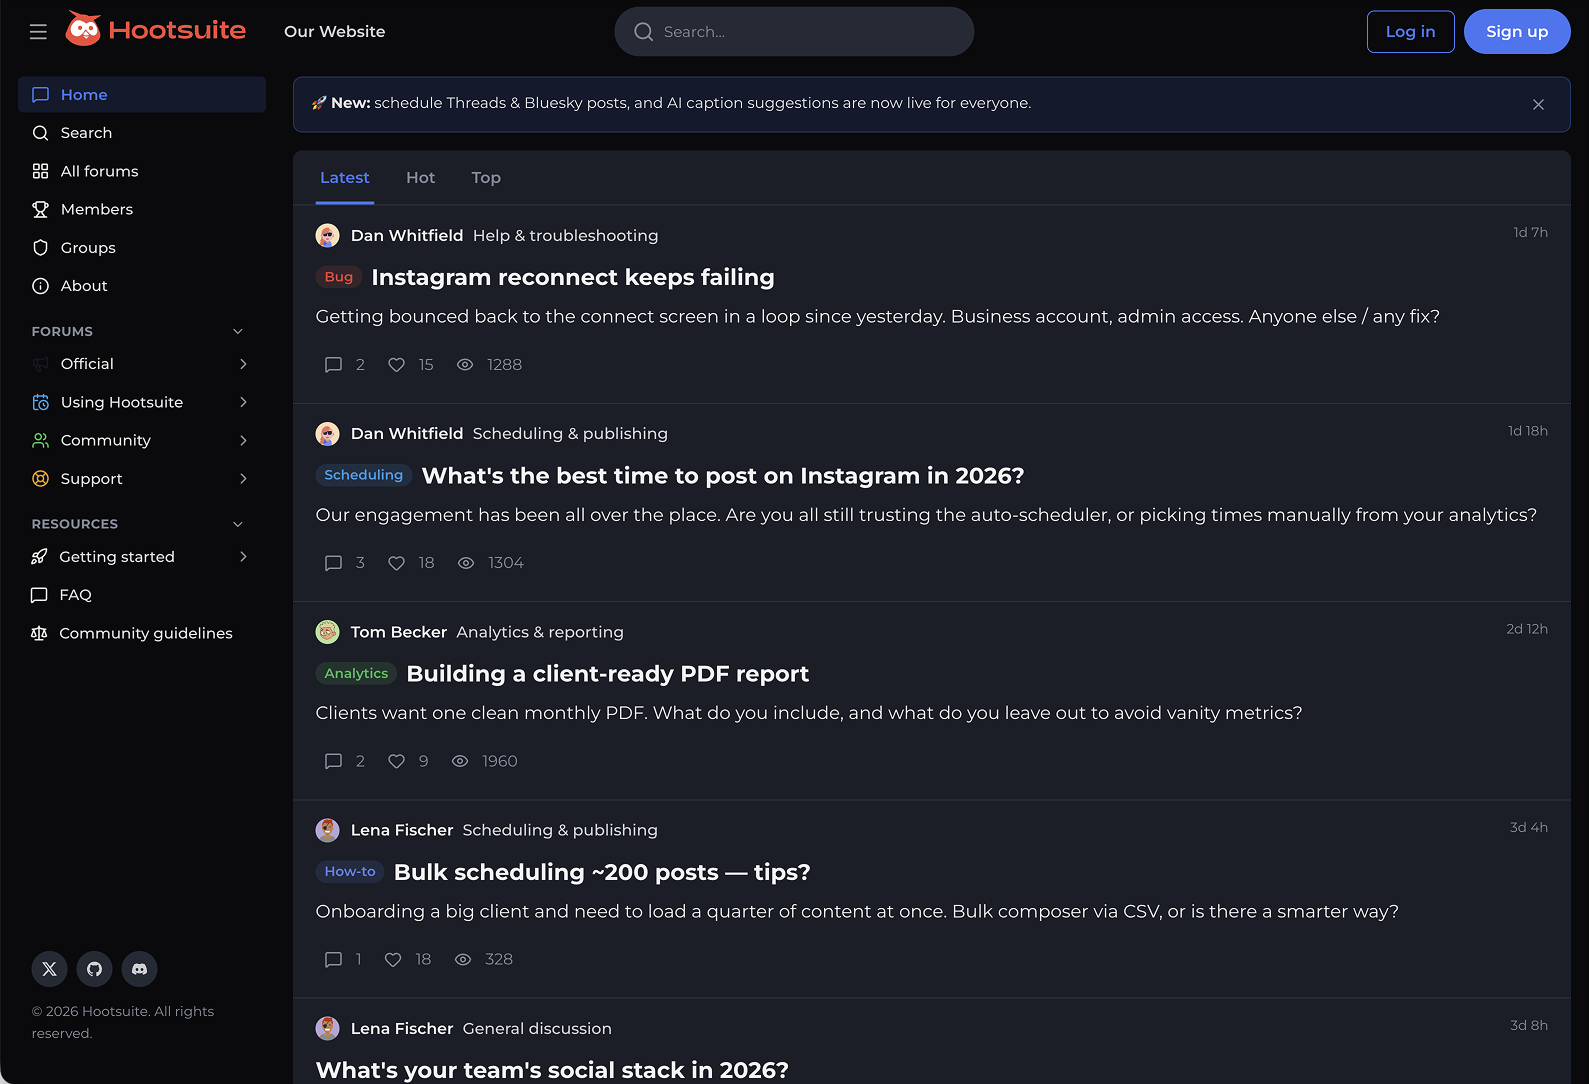
Task: Open About page in sidebar
Action: point(142,286)
